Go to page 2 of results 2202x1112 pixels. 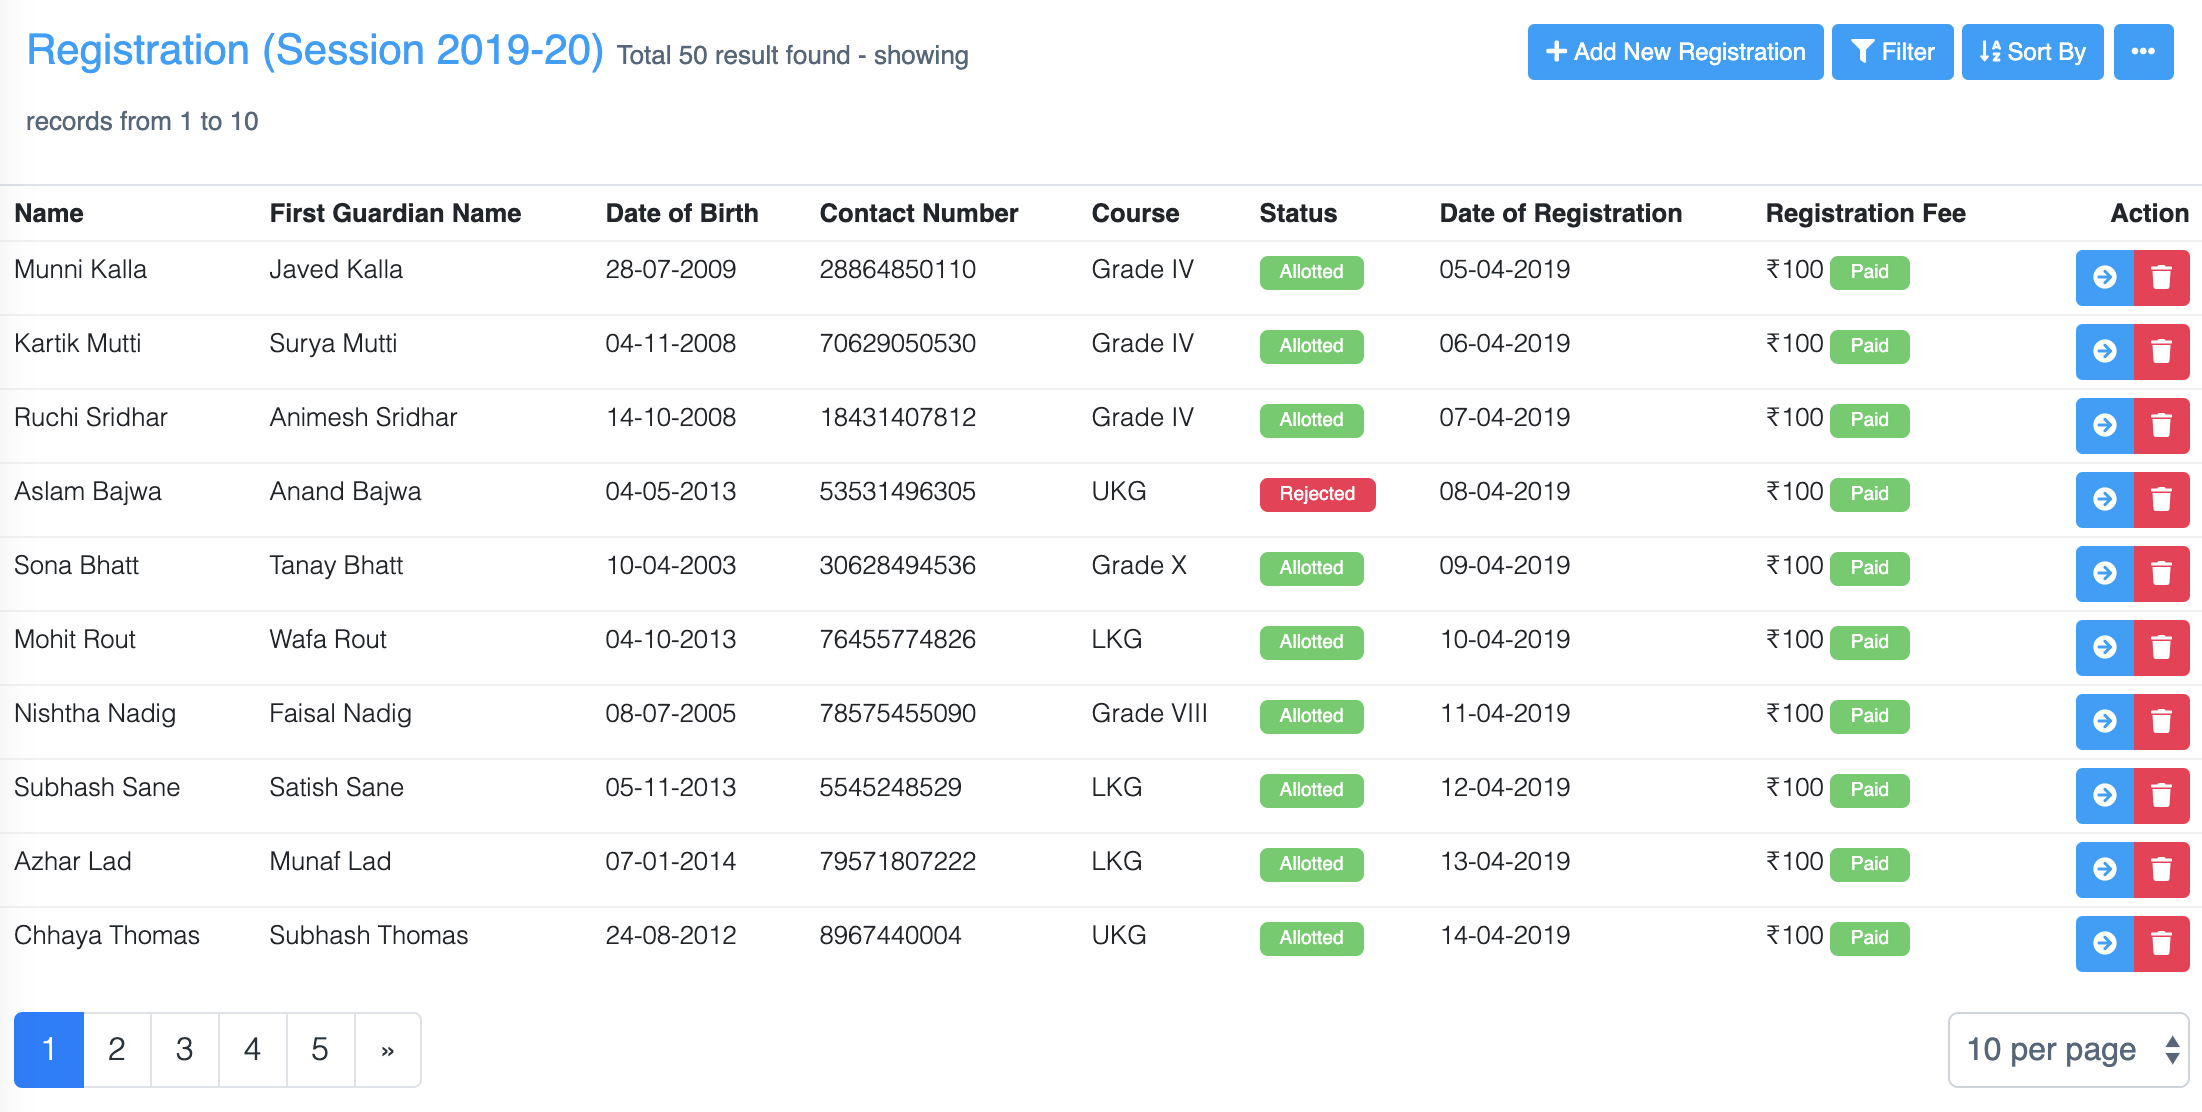coord(117,1050)
